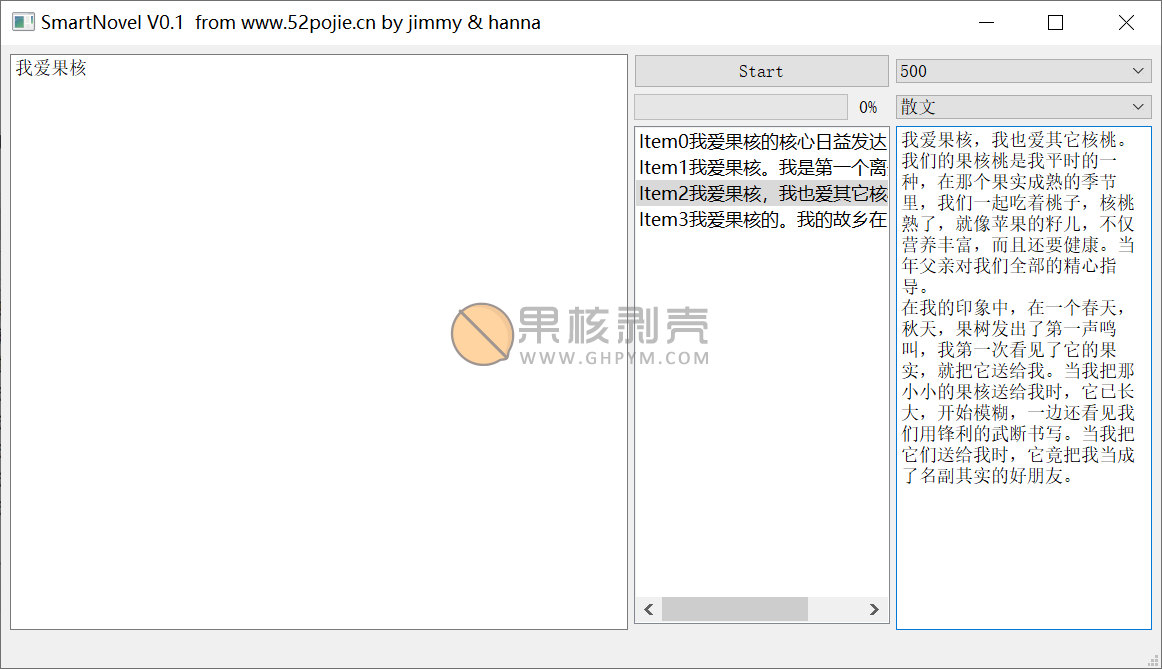Click the resize grip at bottom-right corner
This screenshot has height=669, width=1162.
[x=1153, y=660]
